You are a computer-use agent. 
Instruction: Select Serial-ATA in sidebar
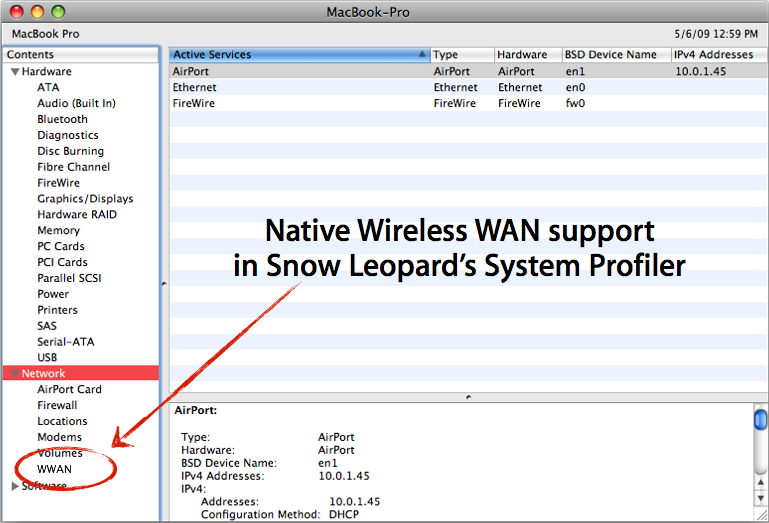66,342
